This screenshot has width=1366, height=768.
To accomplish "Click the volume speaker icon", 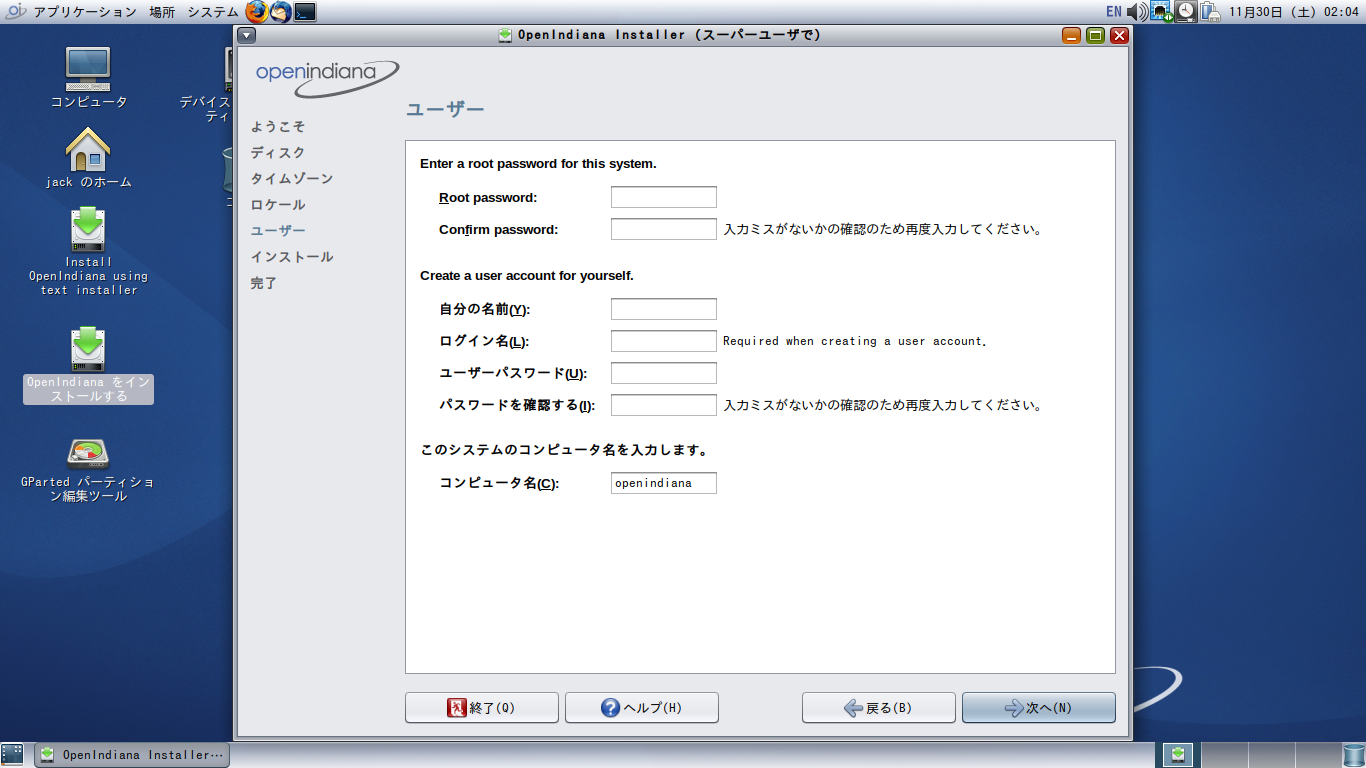I will click(x=1137, y=12).
